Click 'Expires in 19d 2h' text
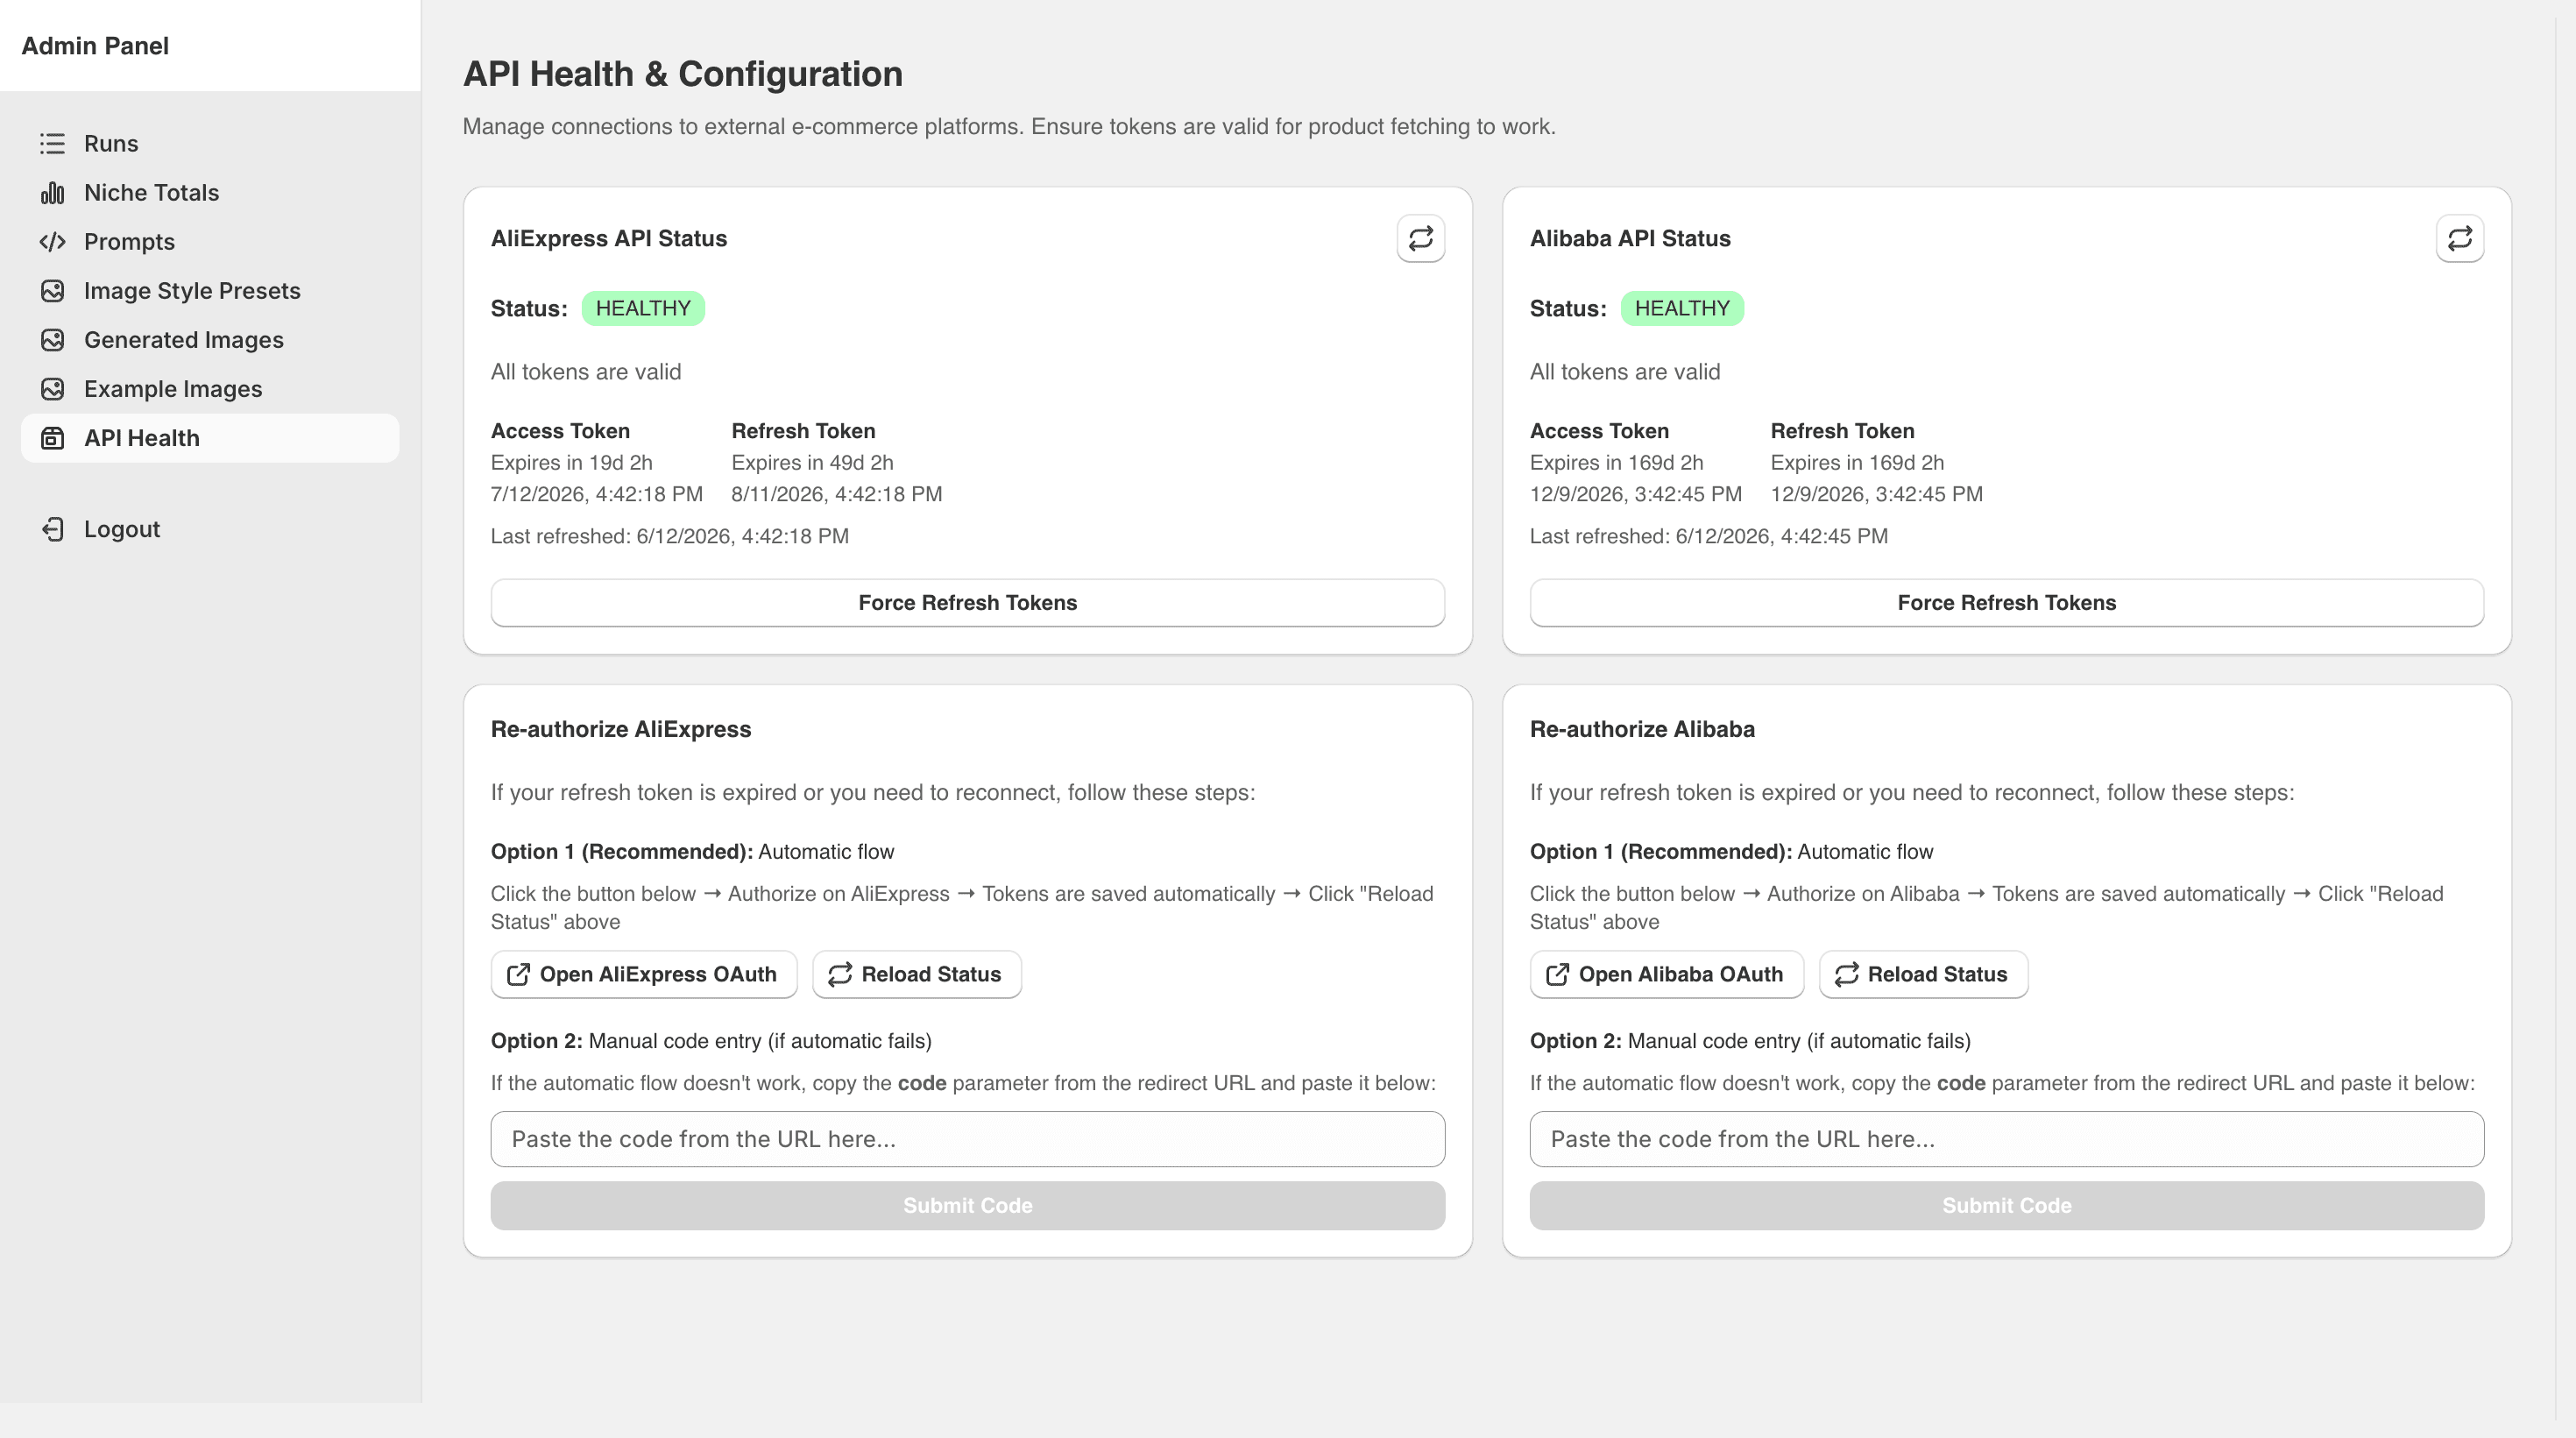 (571, 462)
